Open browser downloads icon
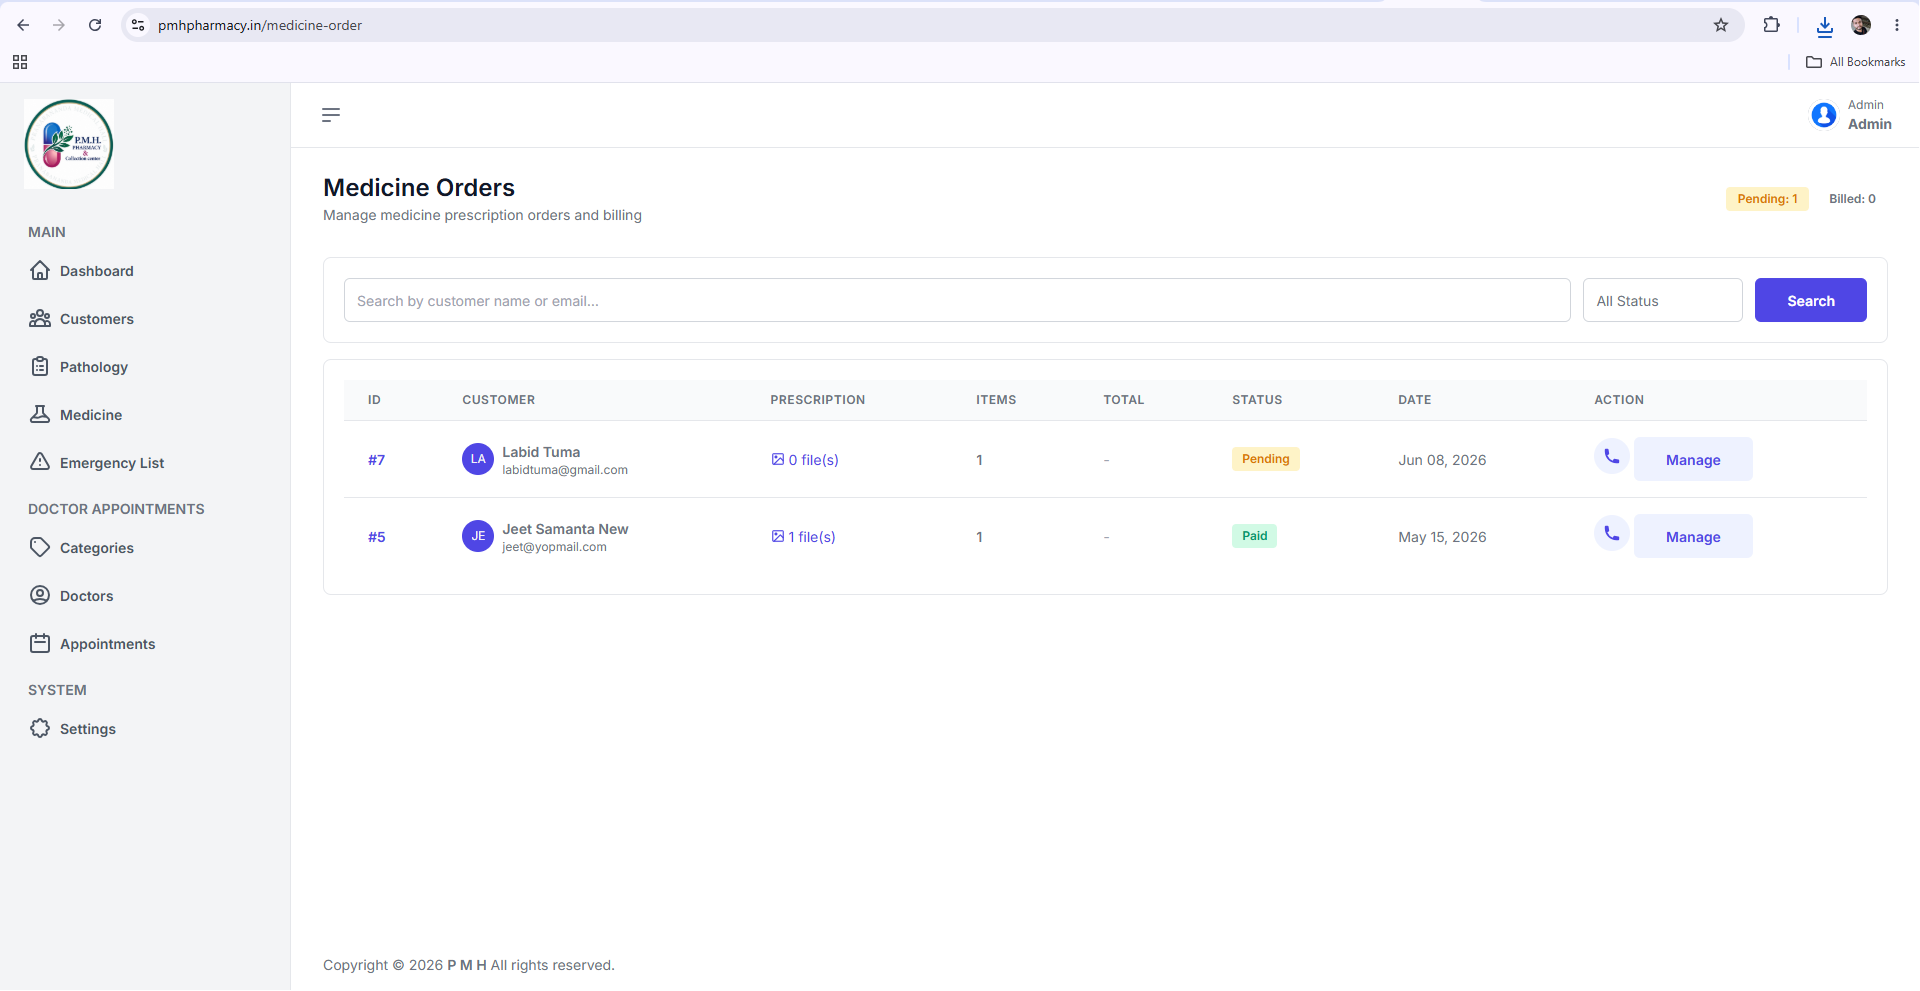The image size is (1920, 991). 1825,26
